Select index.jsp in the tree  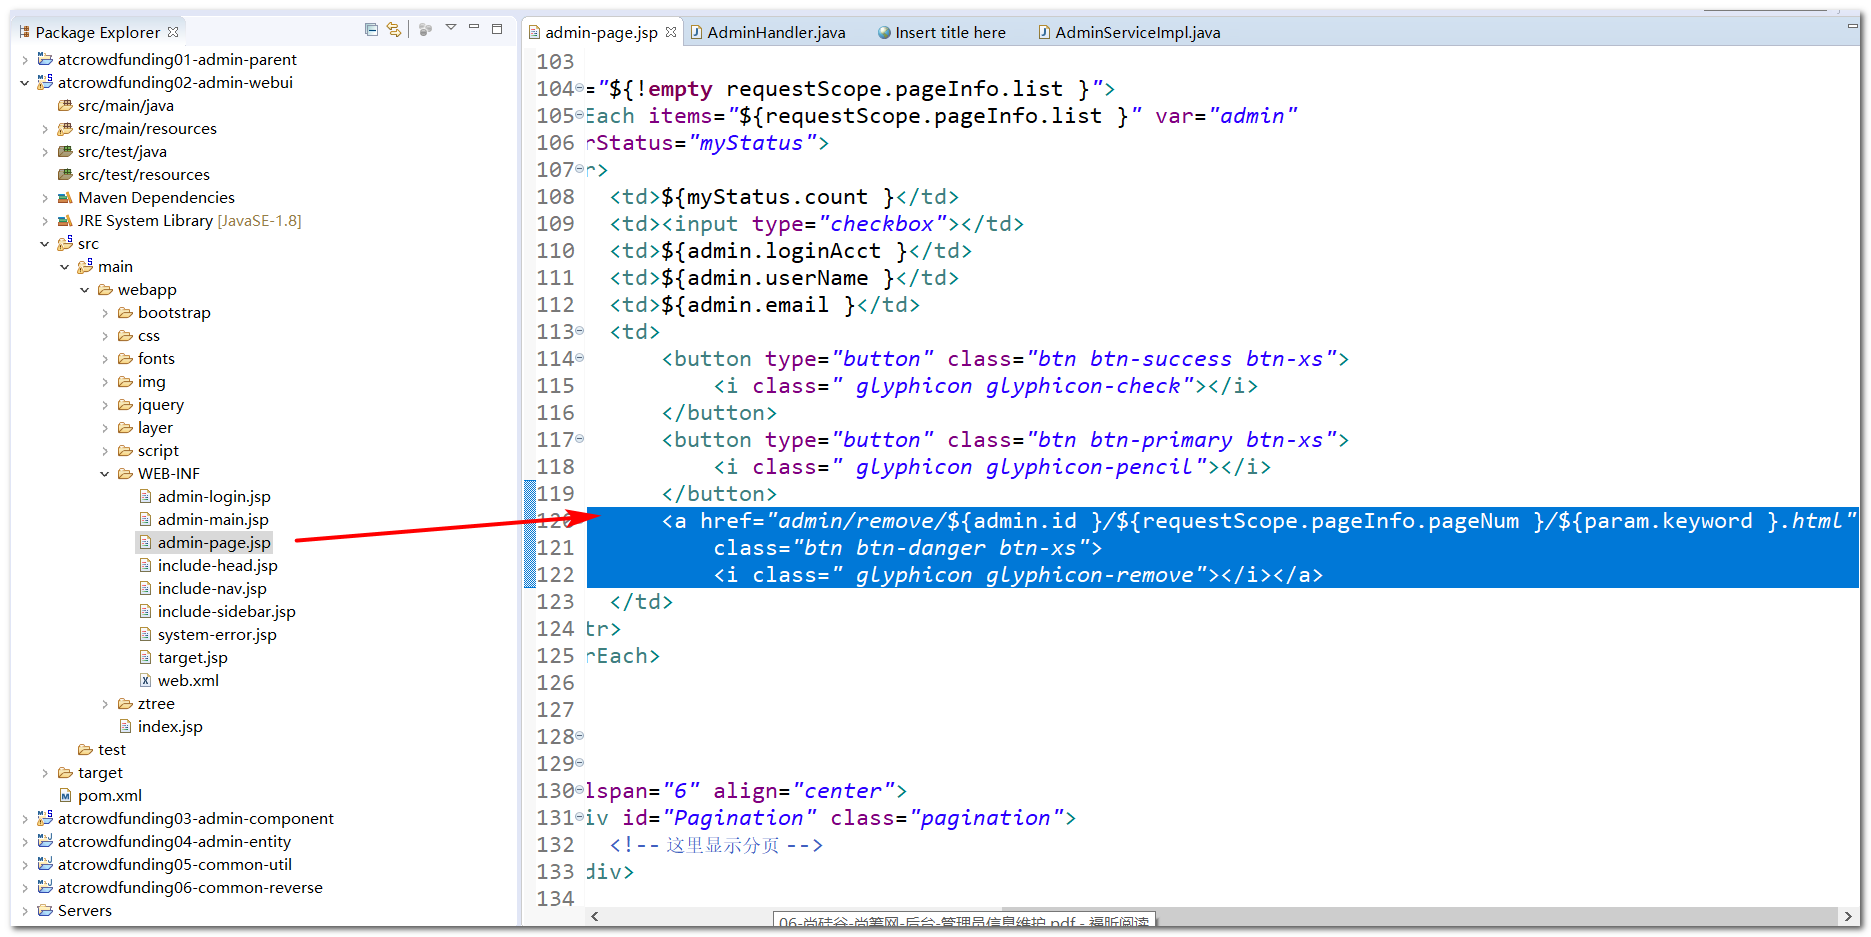170,727
